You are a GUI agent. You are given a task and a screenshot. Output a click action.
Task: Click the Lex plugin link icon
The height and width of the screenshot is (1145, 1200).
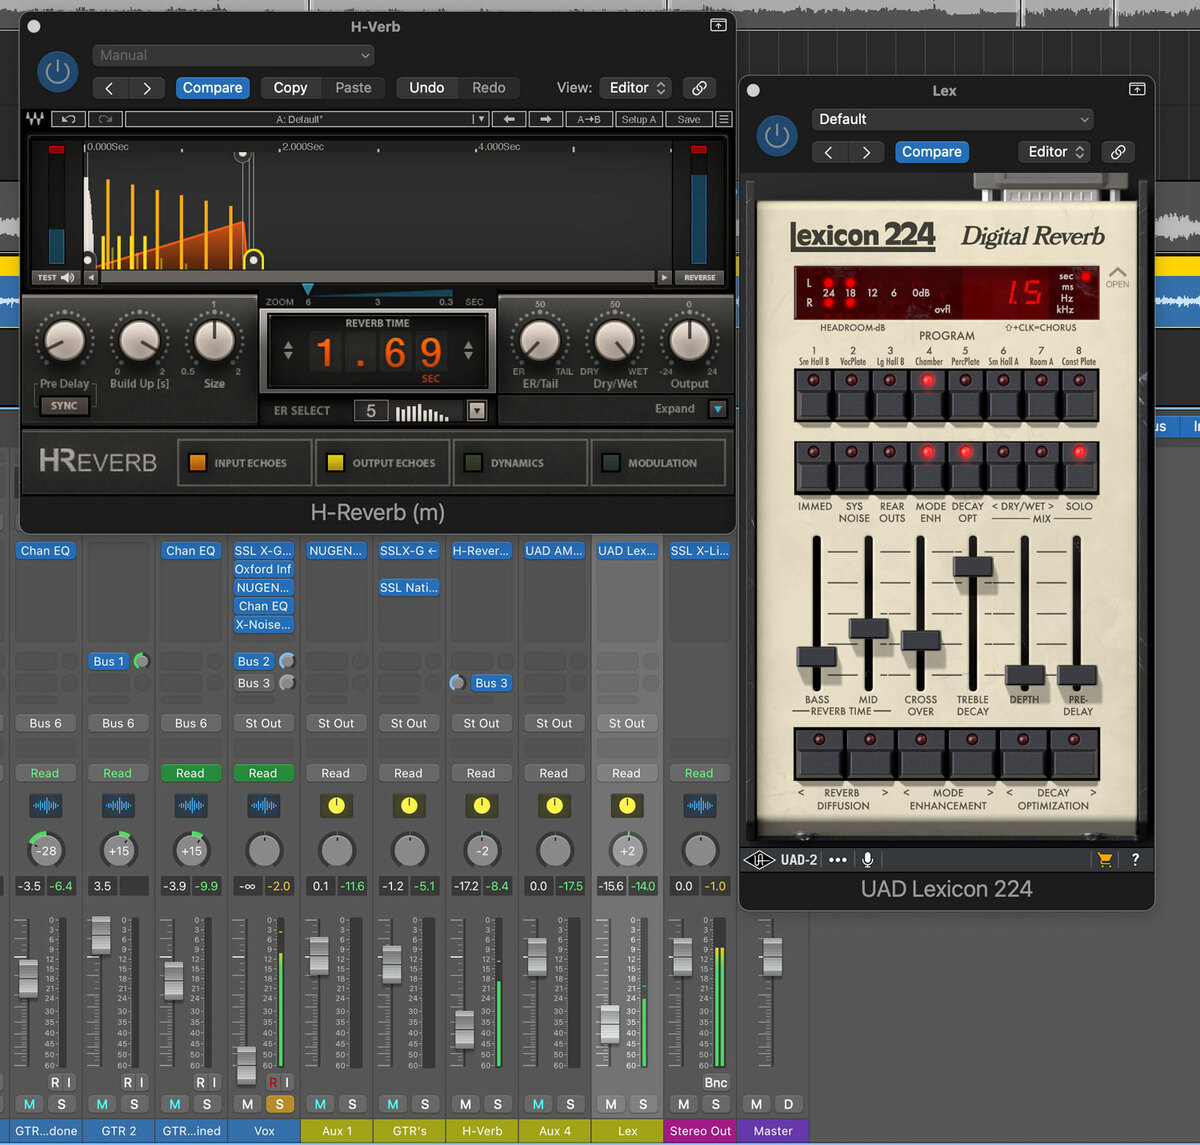(1118, 152)
